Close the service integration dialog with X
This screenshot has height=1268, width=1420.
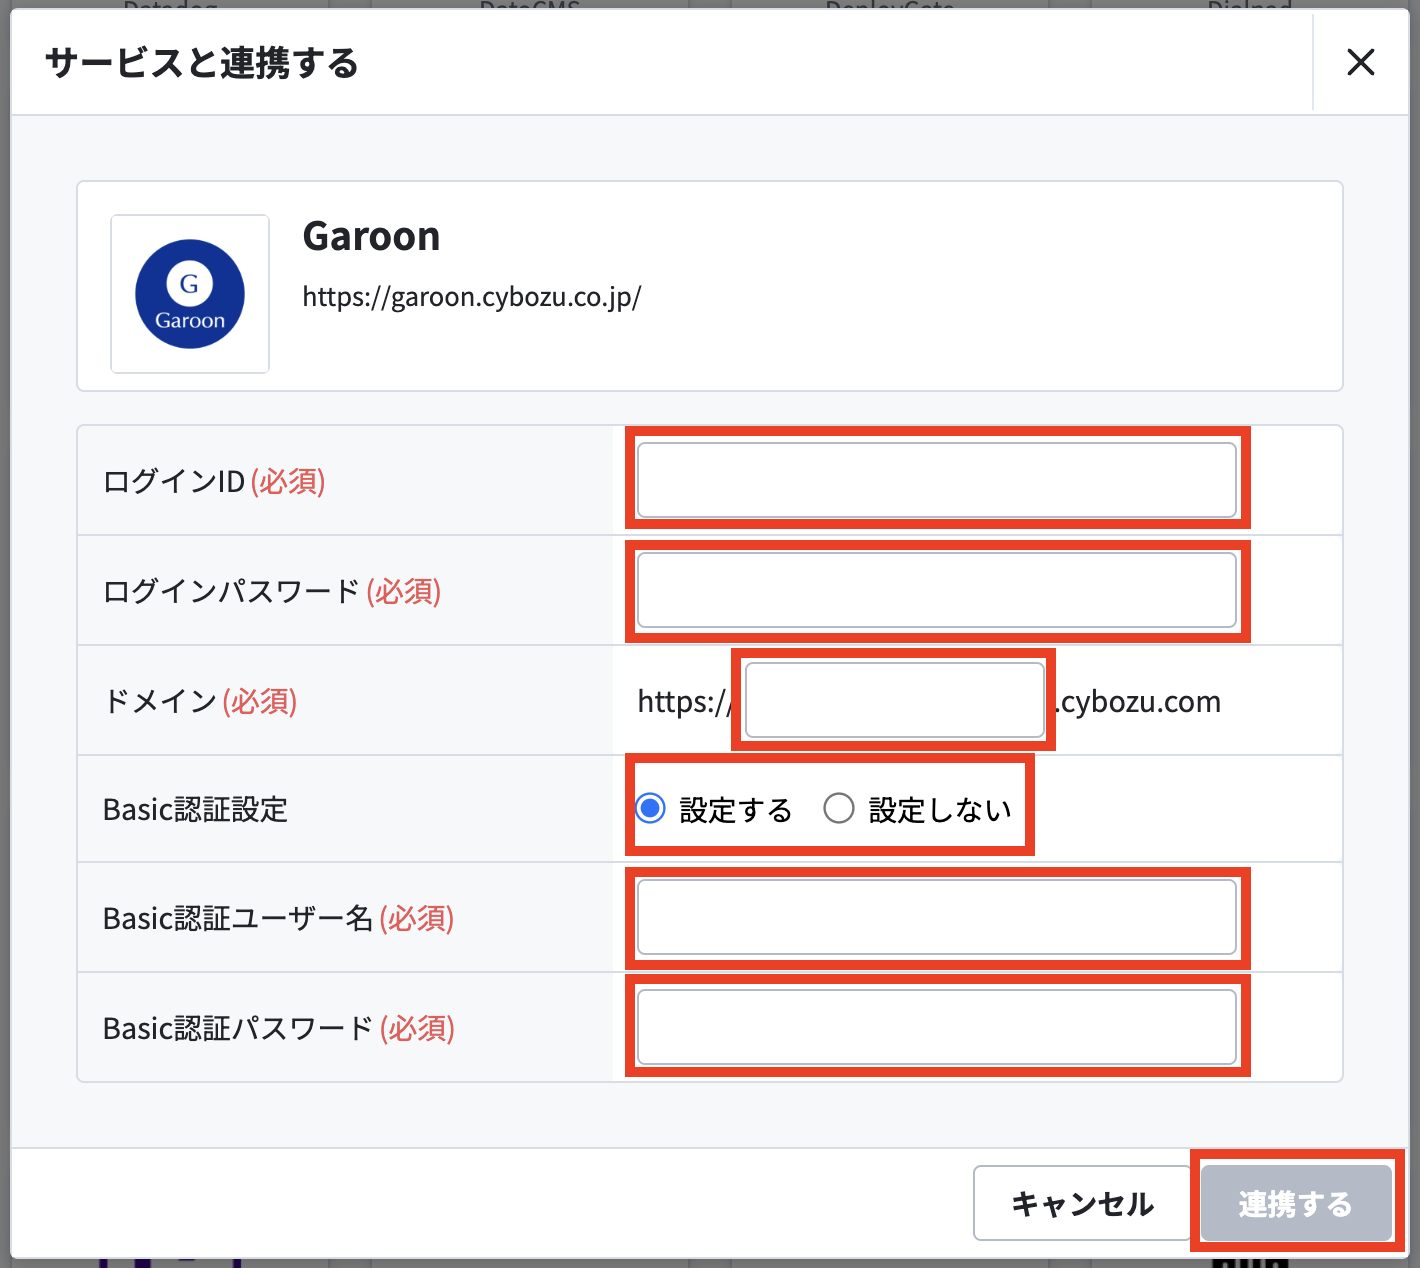(x=1360, y=62)
